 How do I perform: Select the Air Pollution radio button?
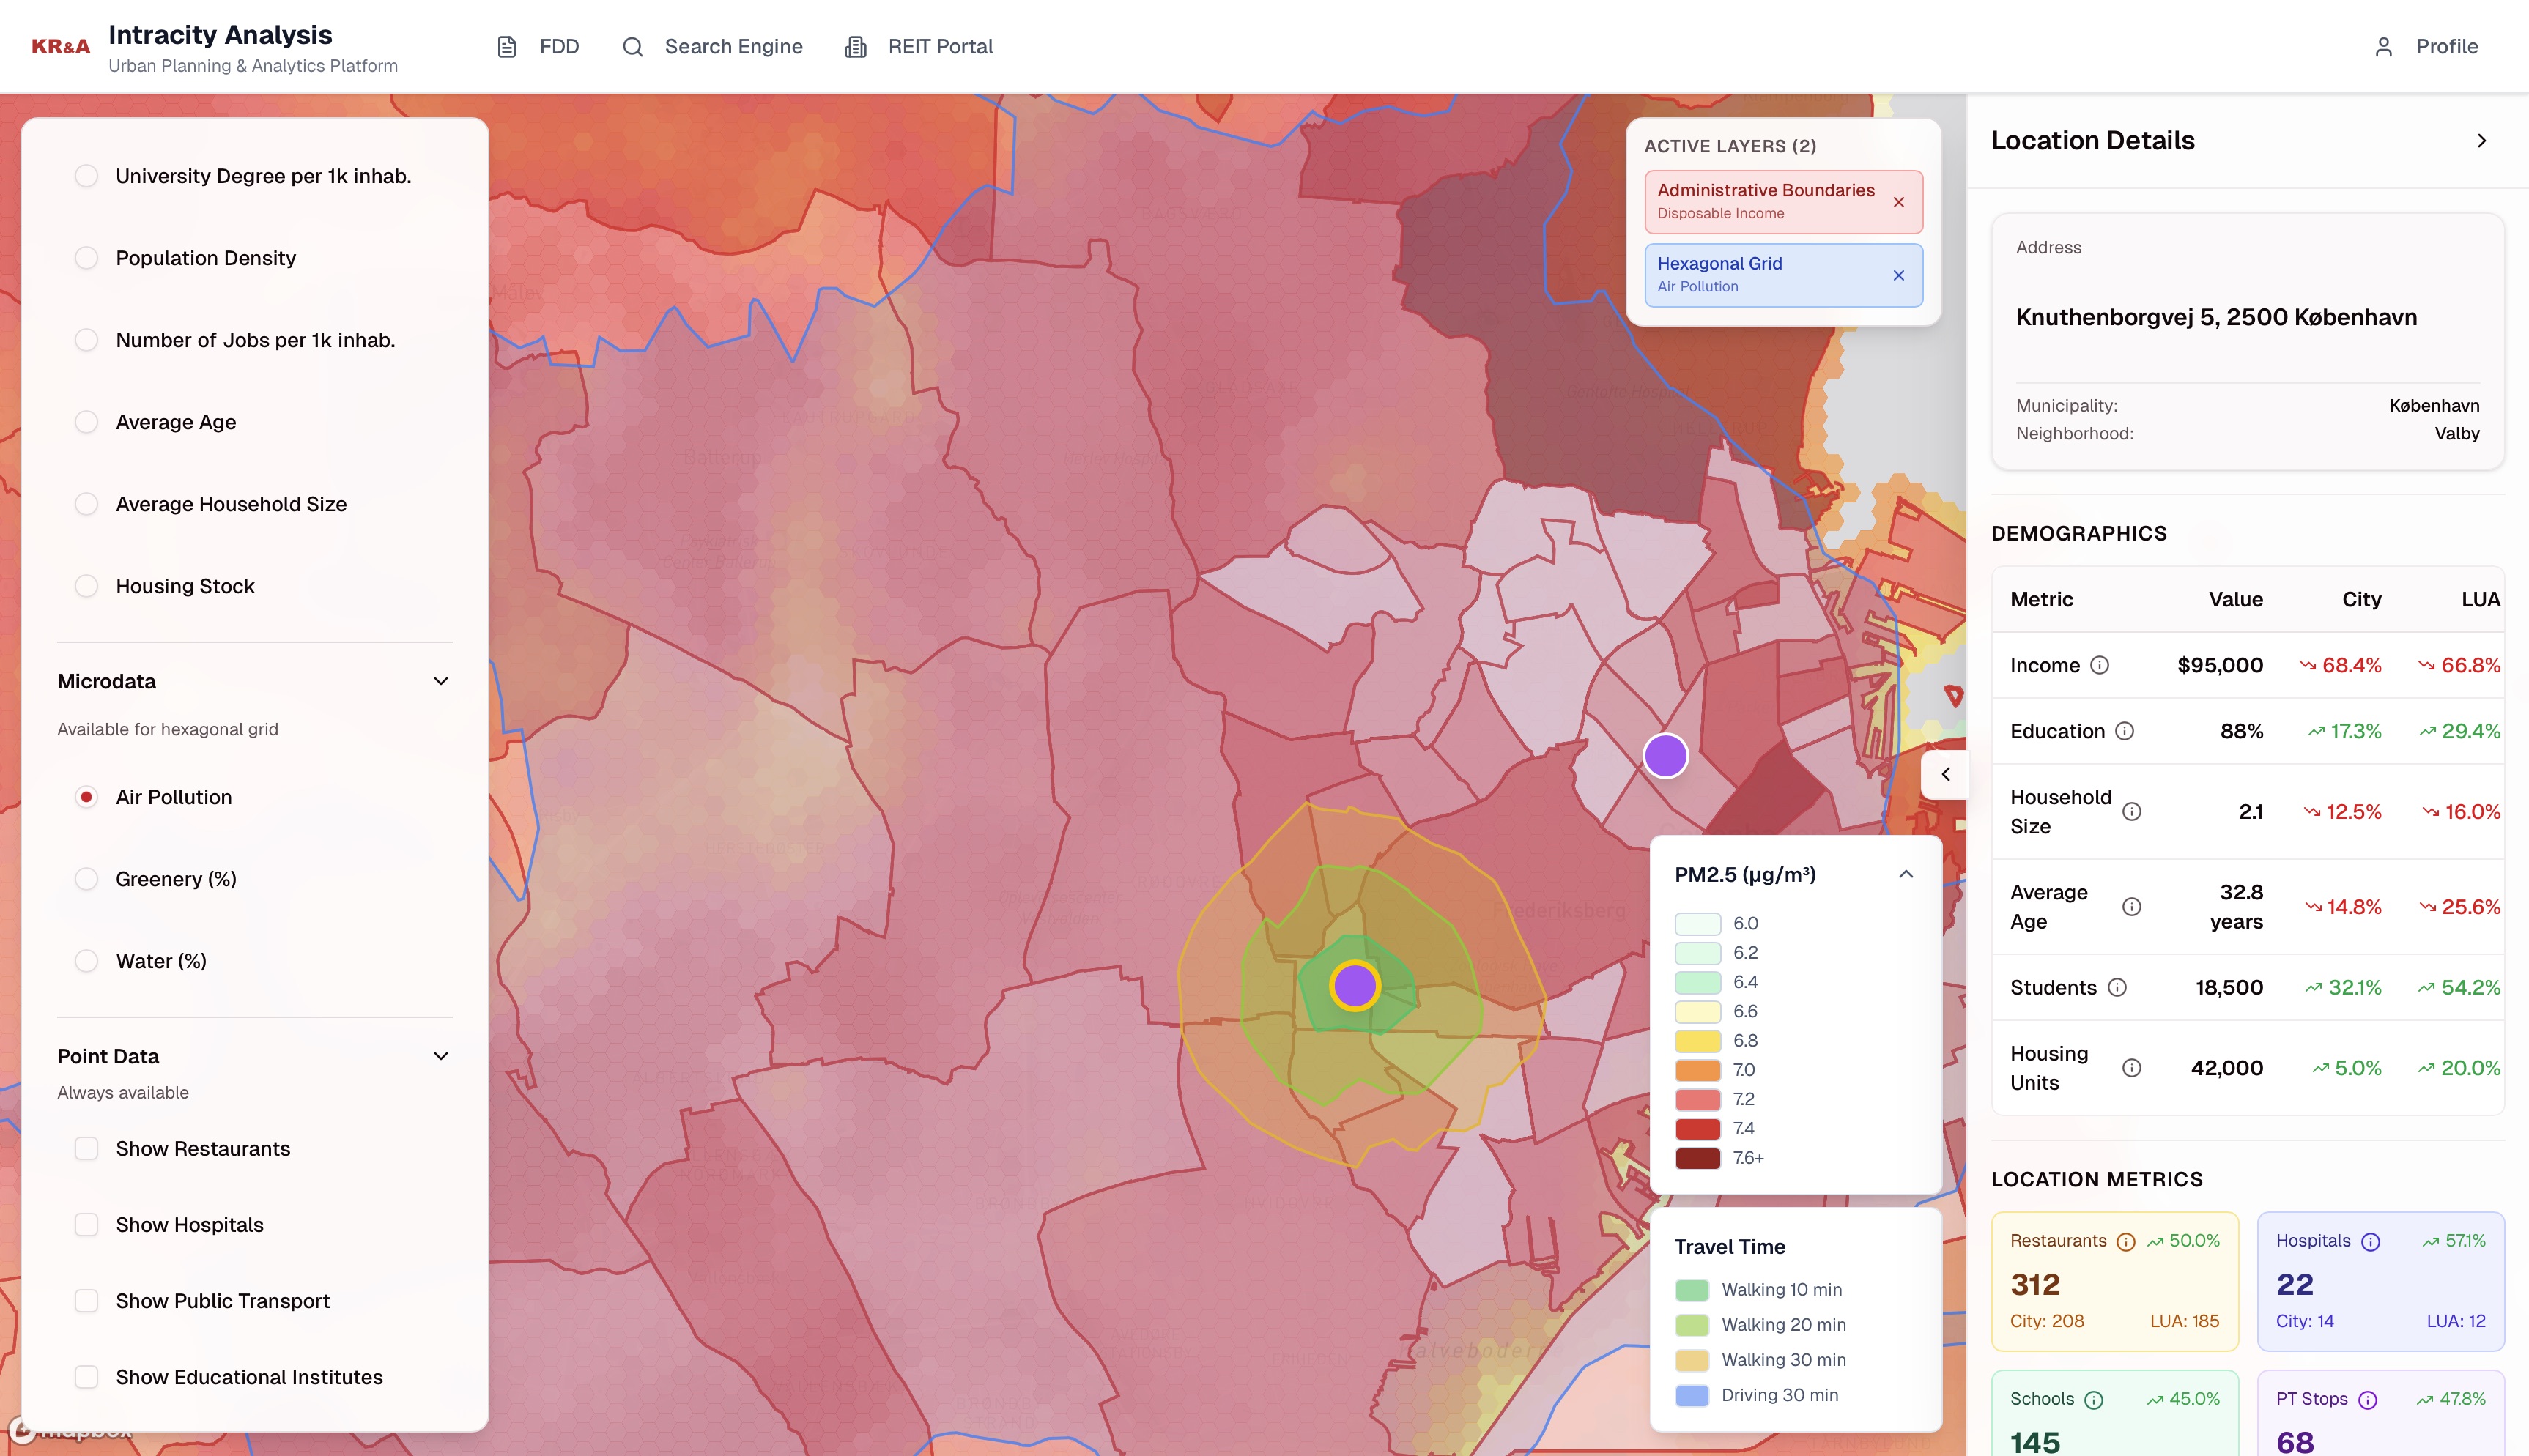tap(87, 797)
